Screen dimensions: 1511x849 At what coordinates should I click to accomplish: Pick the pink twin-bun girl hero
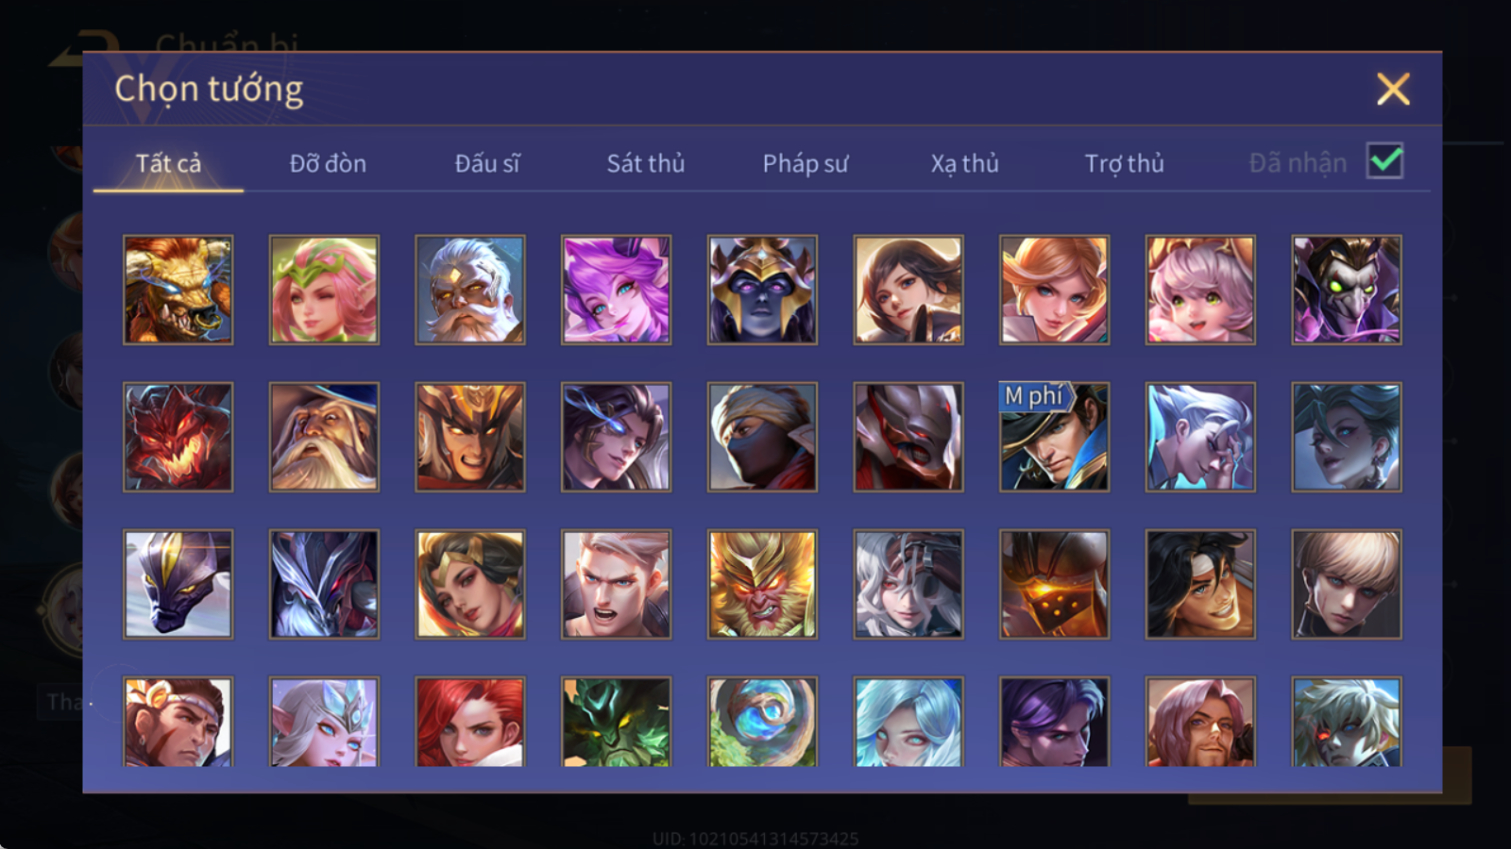click(x=1200, y=290)
